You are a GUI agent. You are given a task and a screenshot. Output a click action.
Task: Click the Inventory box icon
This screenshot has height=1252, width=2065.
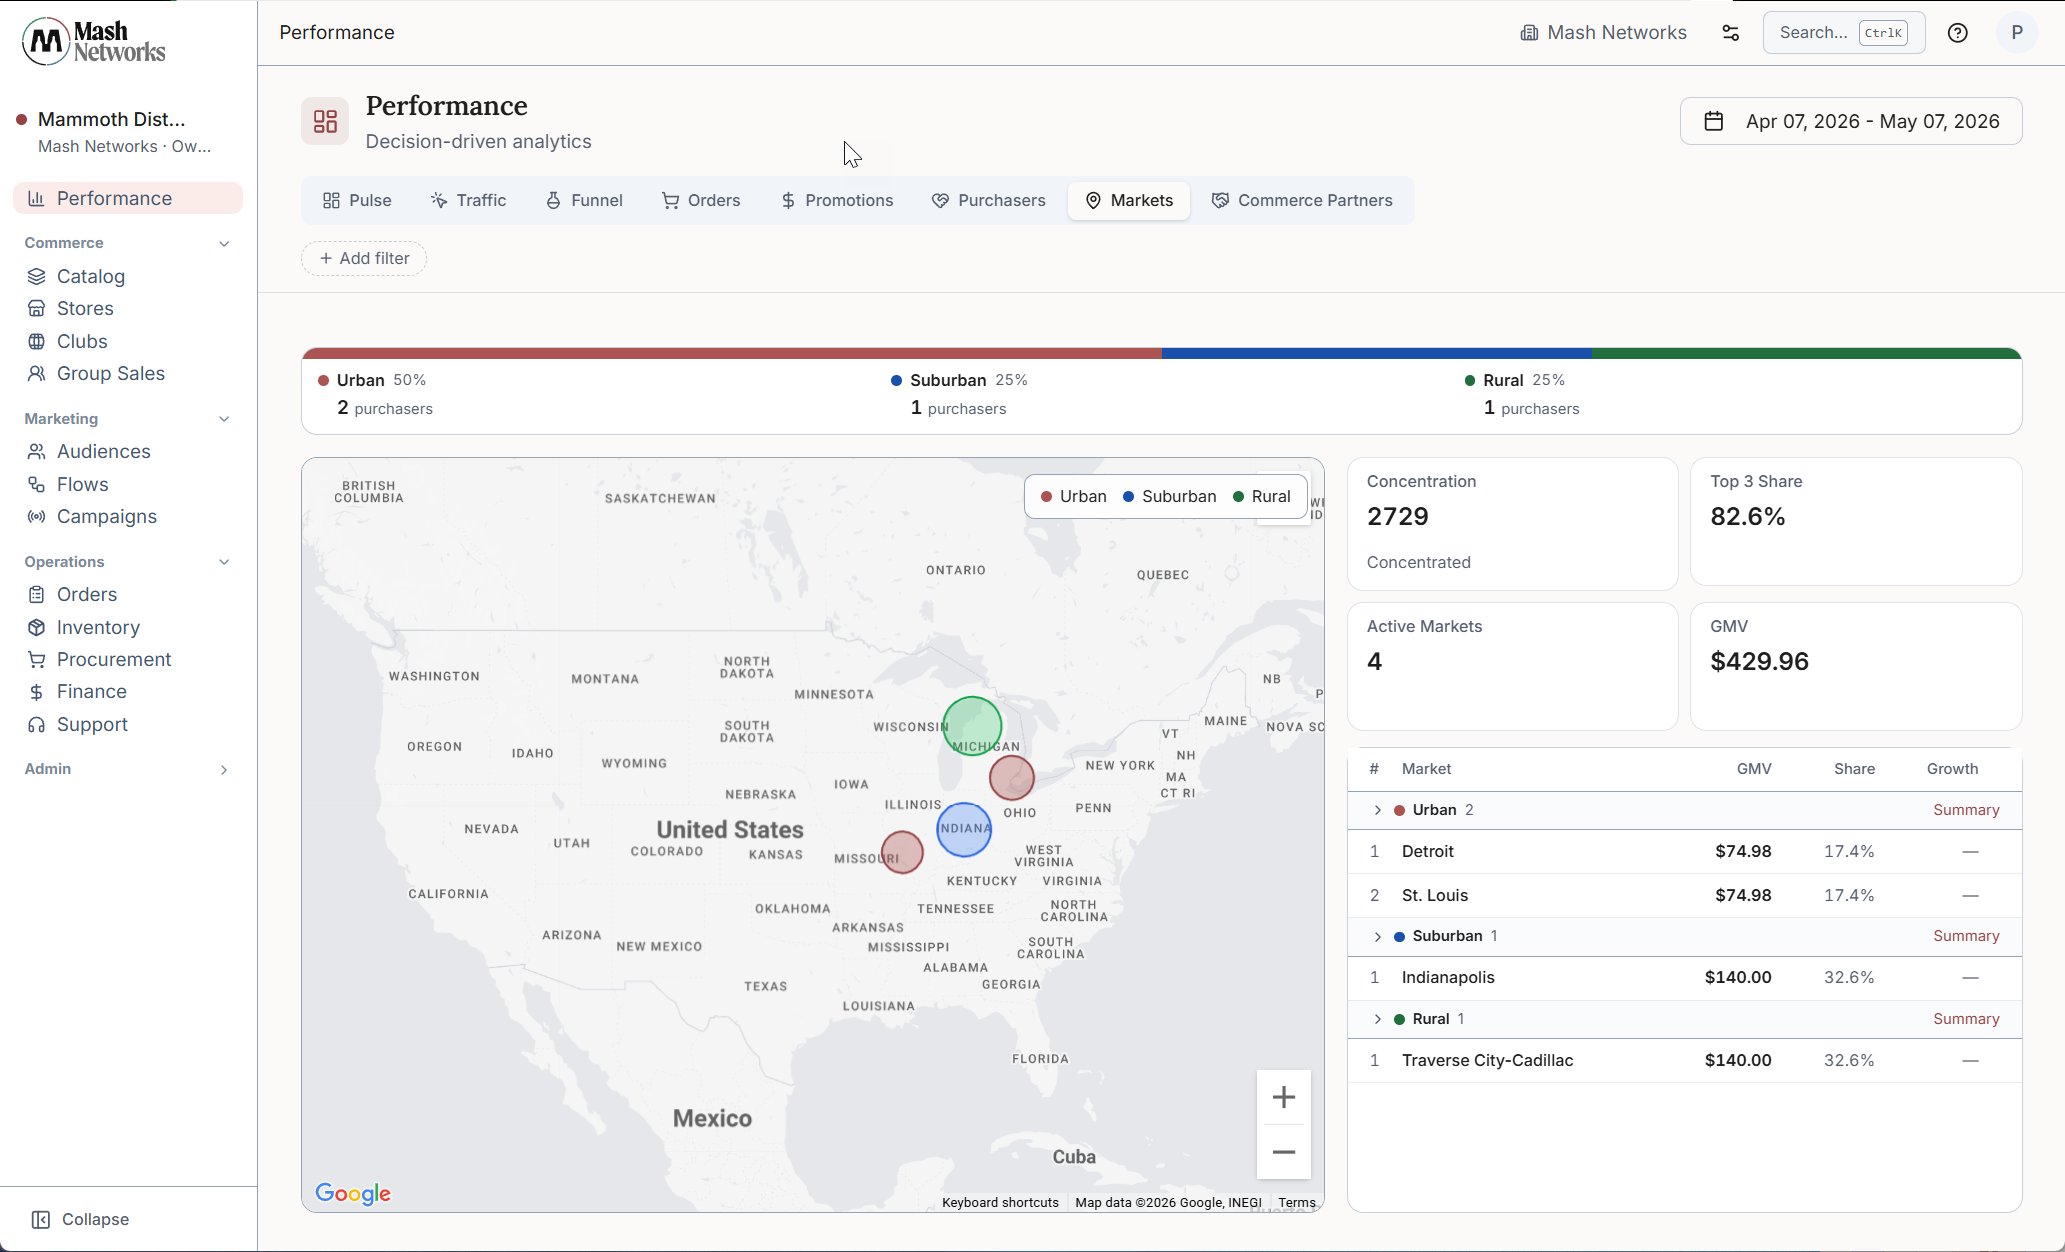[x=36, y=627]
